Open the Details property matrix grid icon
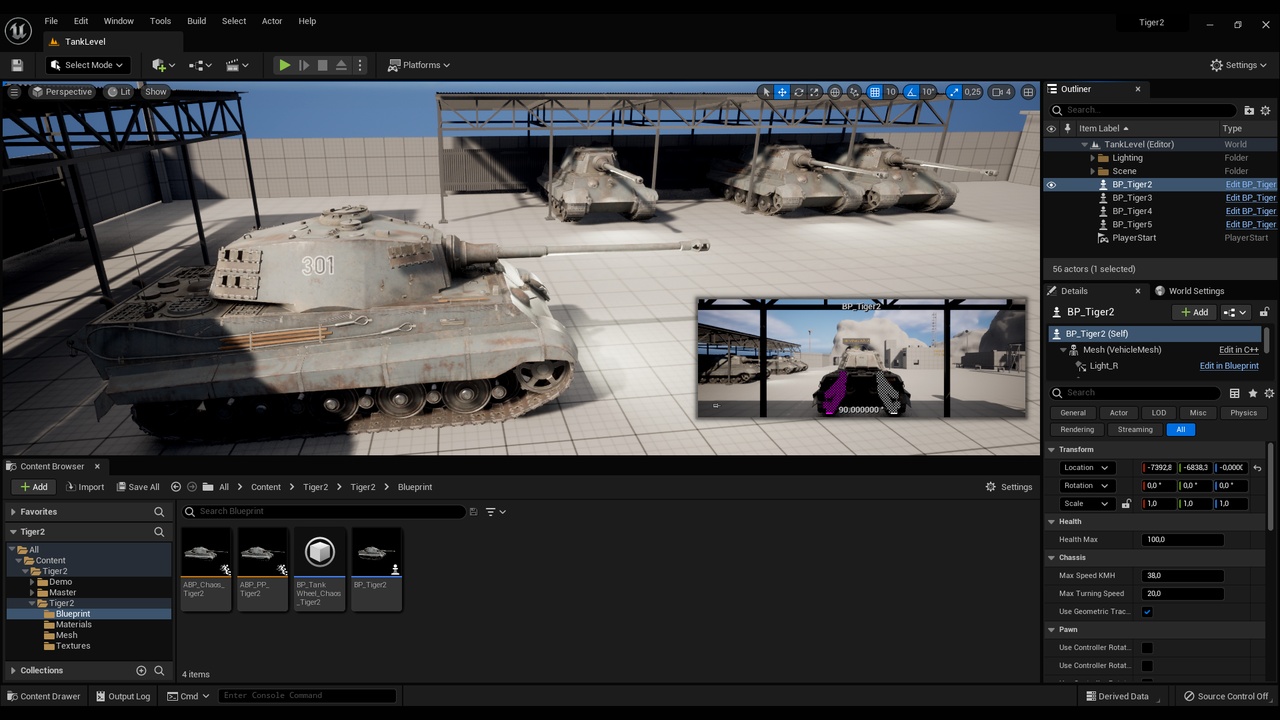This screenshot has width=1280, height=720. tap(1235, 393)
